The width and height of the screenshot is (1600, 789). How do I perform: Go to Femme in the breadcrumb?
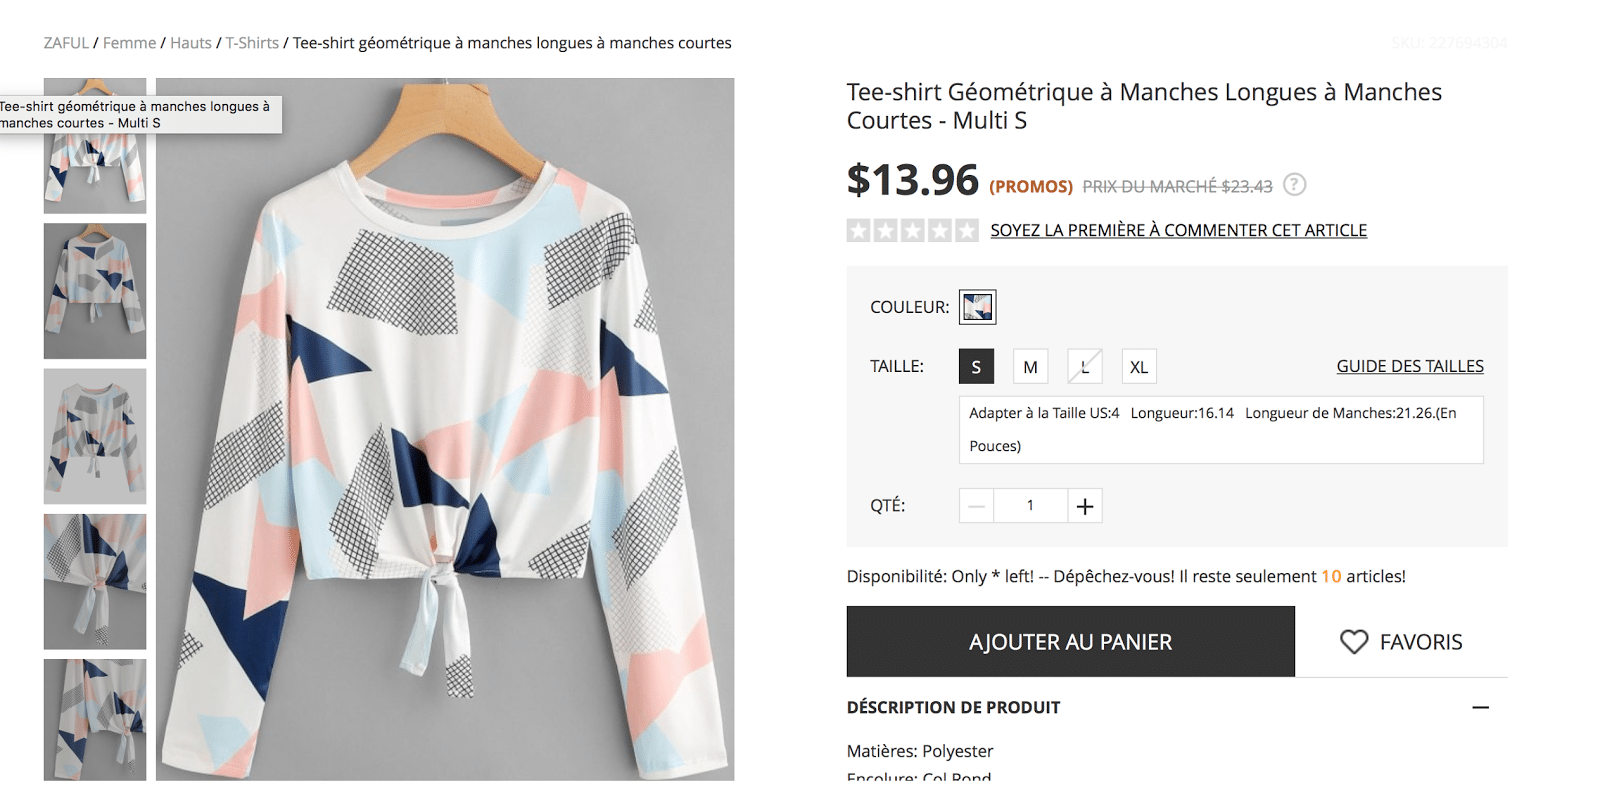click(129, 43)
